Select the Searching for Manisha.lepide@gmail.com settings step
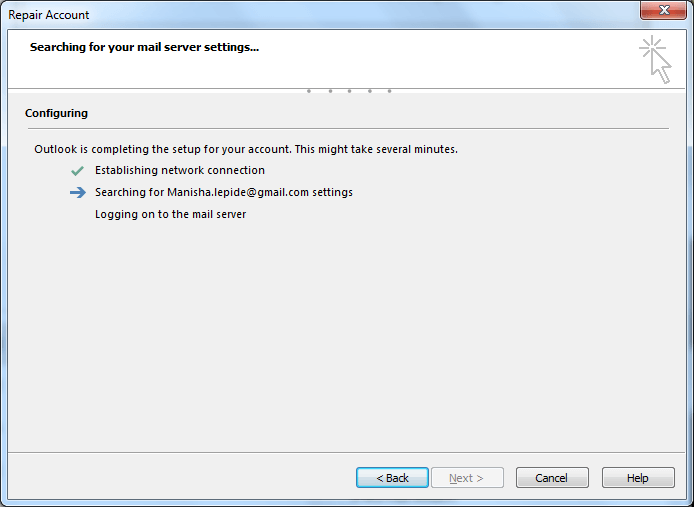 (x=224, y=192)
